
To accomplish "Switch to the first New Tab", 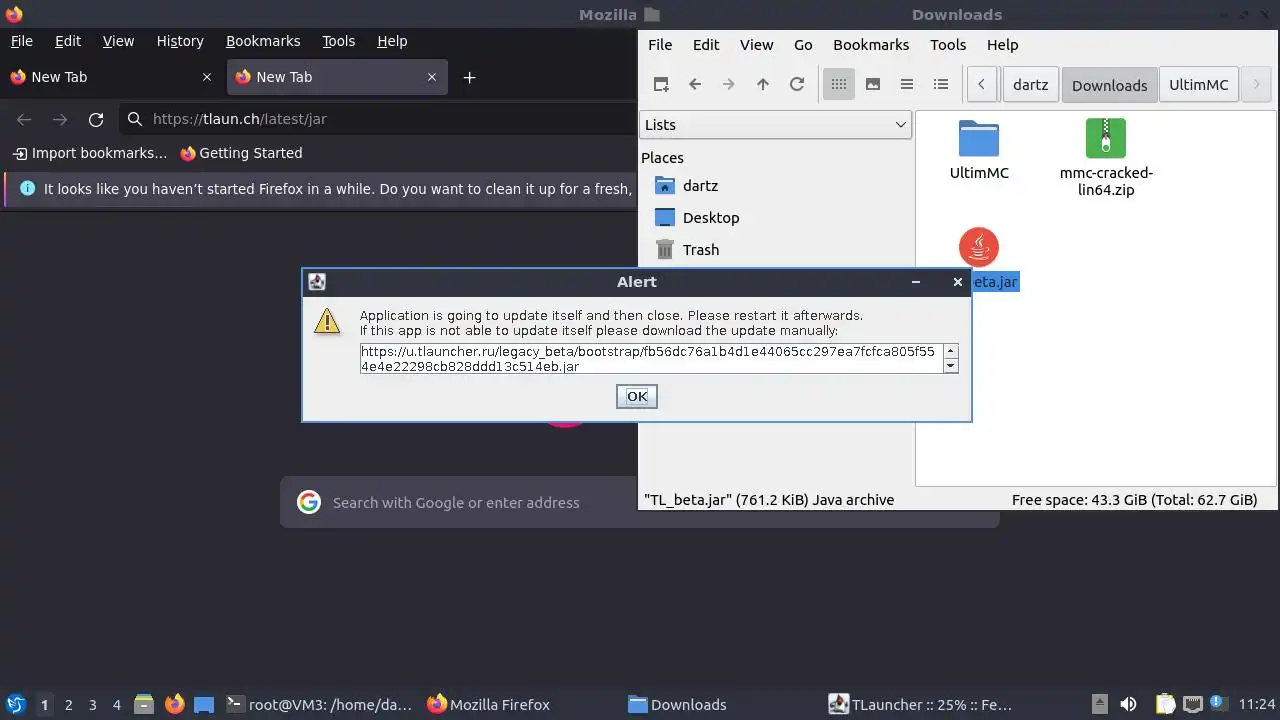I will pyautogui.click(x=111, y=77).
